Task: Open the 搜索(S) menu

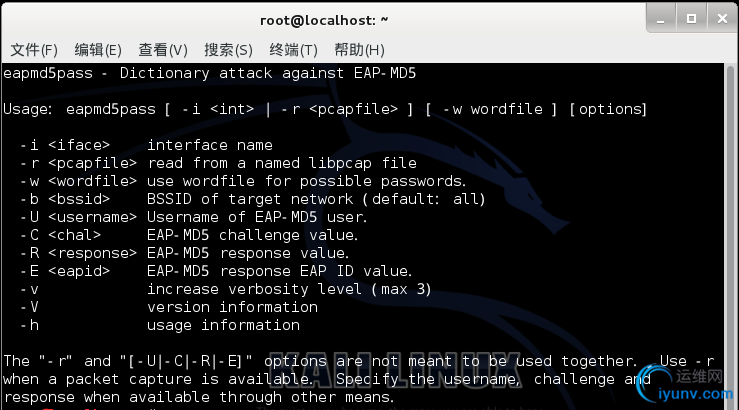Action: (228, 50)
